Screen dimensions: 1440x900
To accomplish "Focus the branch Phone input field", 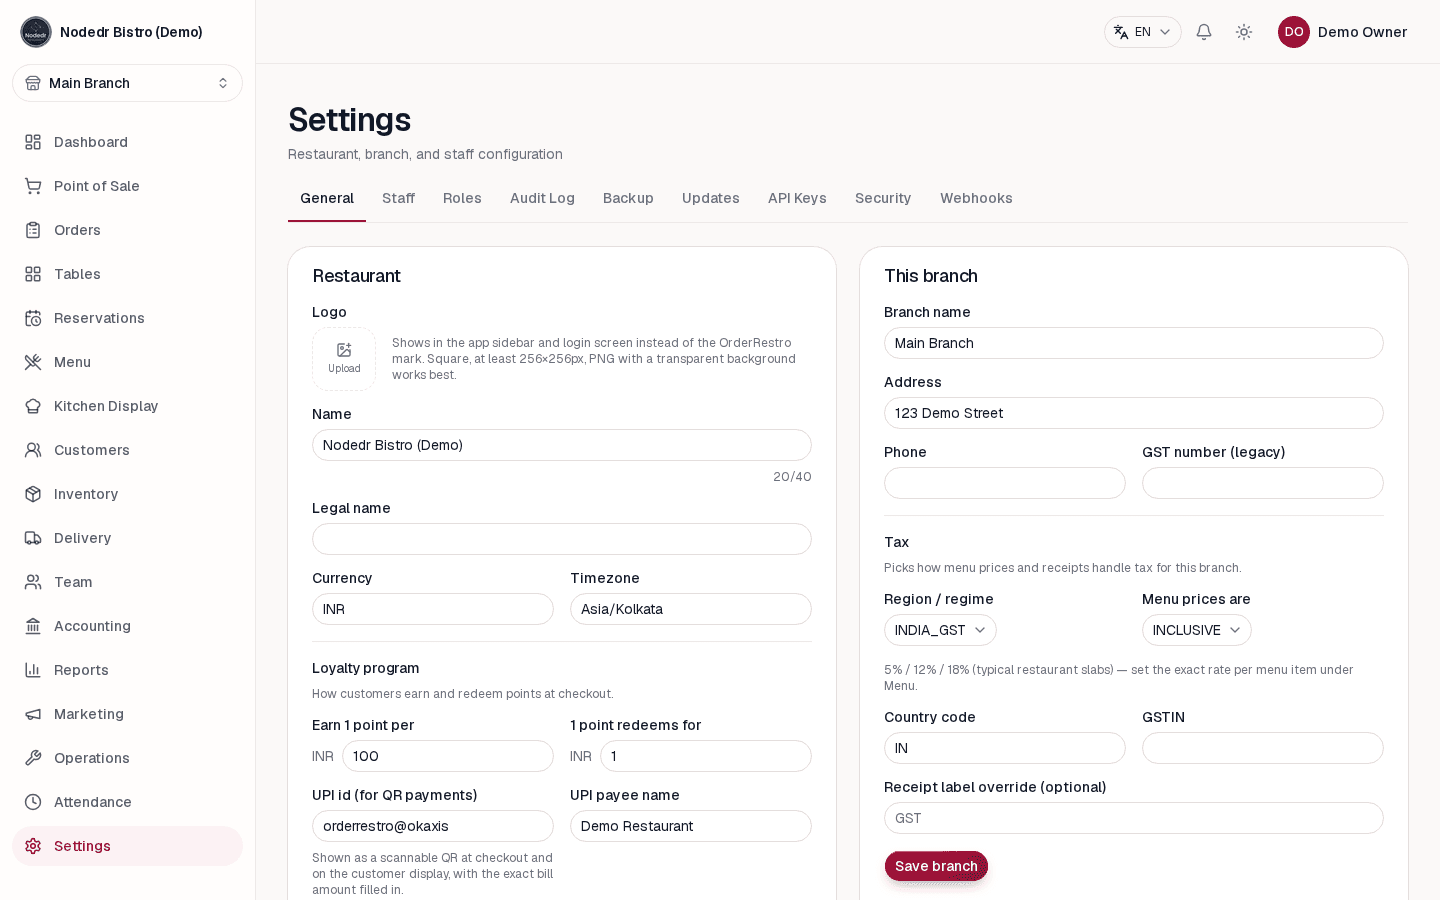I will (1005, 483).
